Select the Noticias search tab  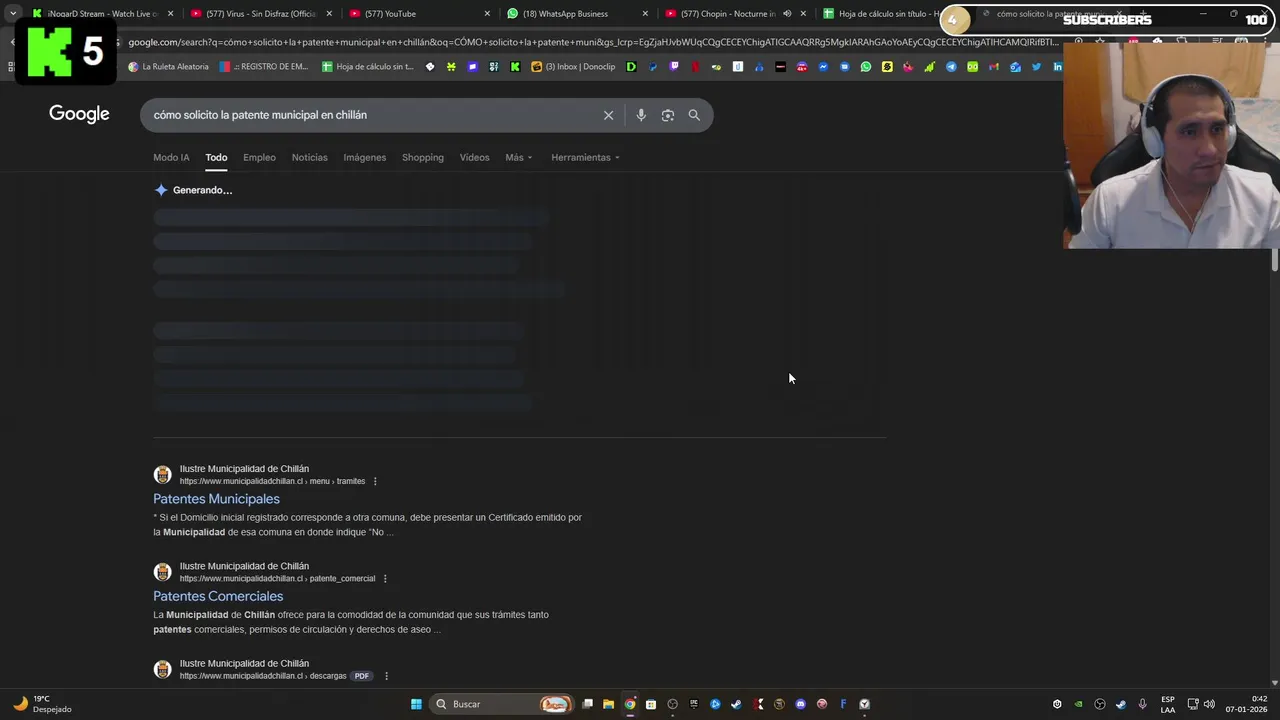[309, 157]
